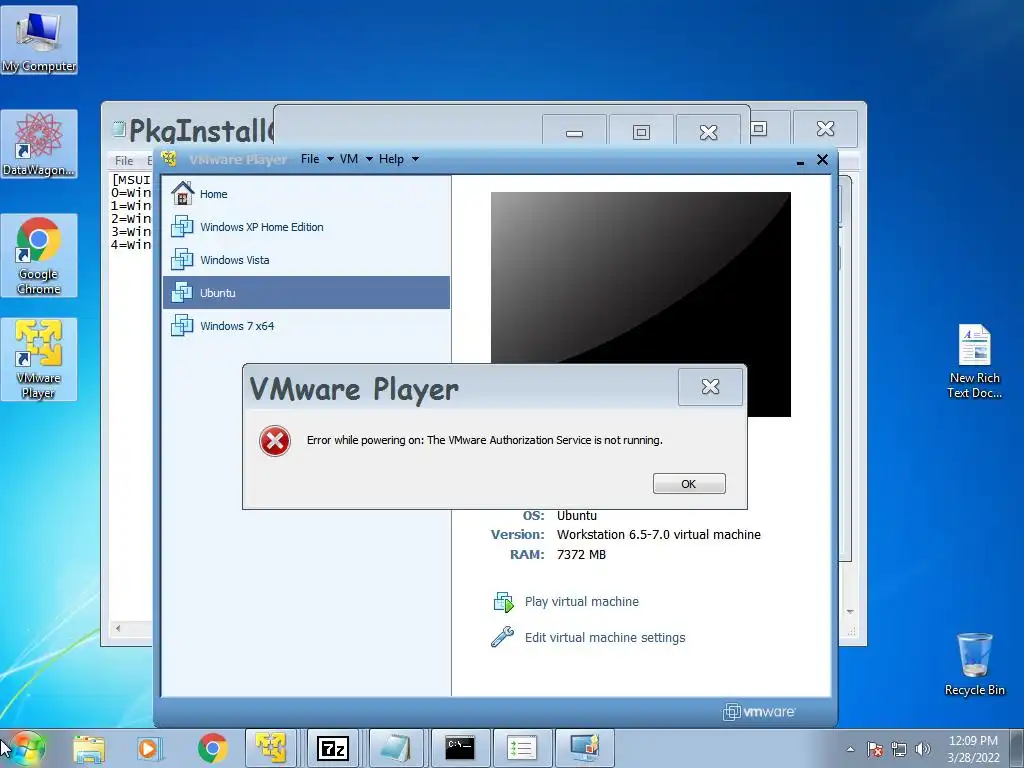This screenshot has width=1024, height=768.
Task: Open Windows Media Player from taskbar
Action: click(150, 748)
